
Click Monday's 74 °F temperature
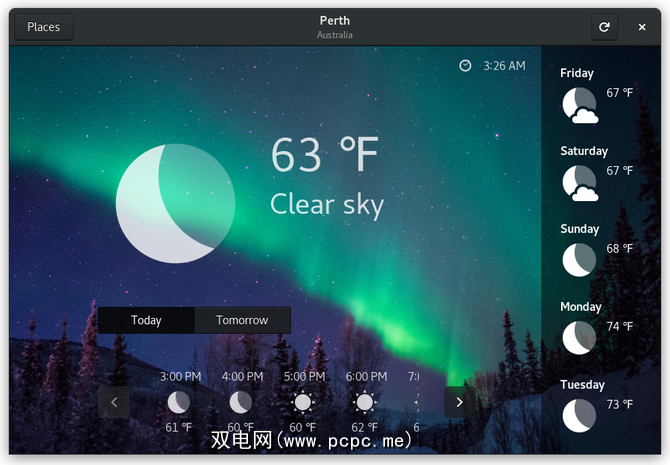(620, 327)
